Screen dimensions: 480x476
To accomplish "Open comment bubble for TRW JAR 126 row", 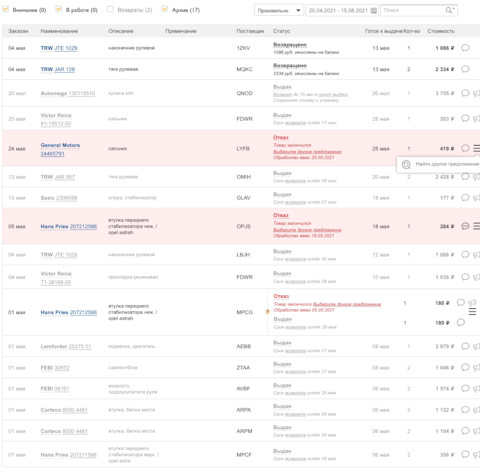I will coord(465,69).
